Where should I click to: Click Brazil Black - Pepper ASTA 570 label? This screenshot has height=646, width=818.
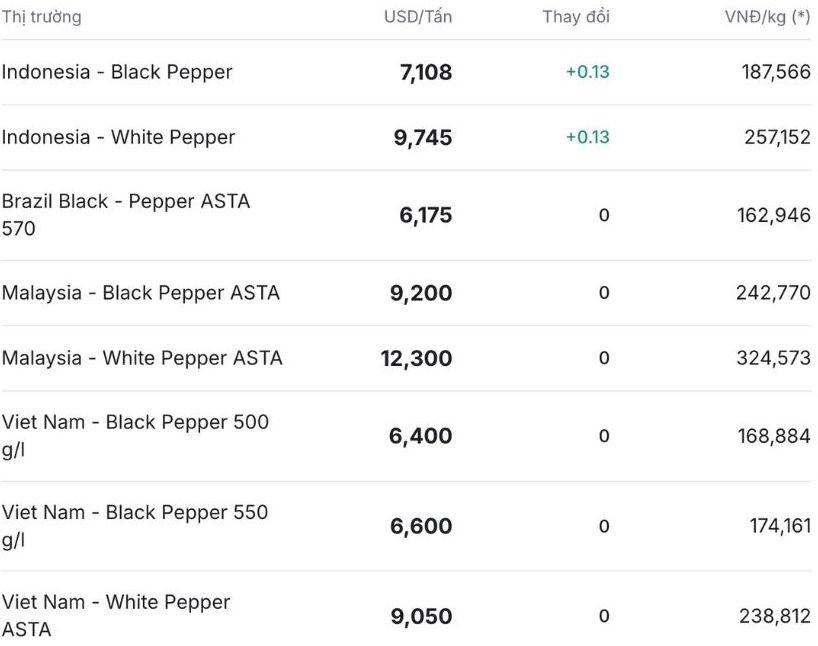(x=125, y=215)
